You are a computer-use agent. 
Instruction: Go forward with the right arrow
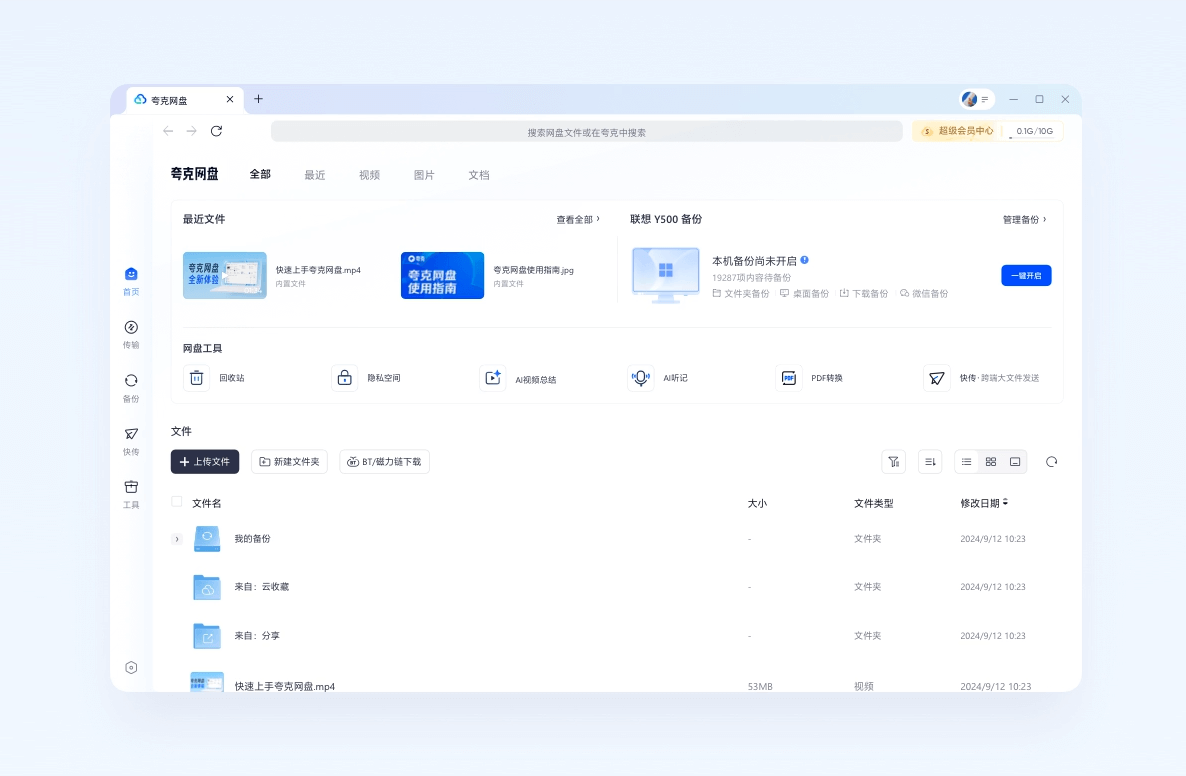tap(191, 131)
